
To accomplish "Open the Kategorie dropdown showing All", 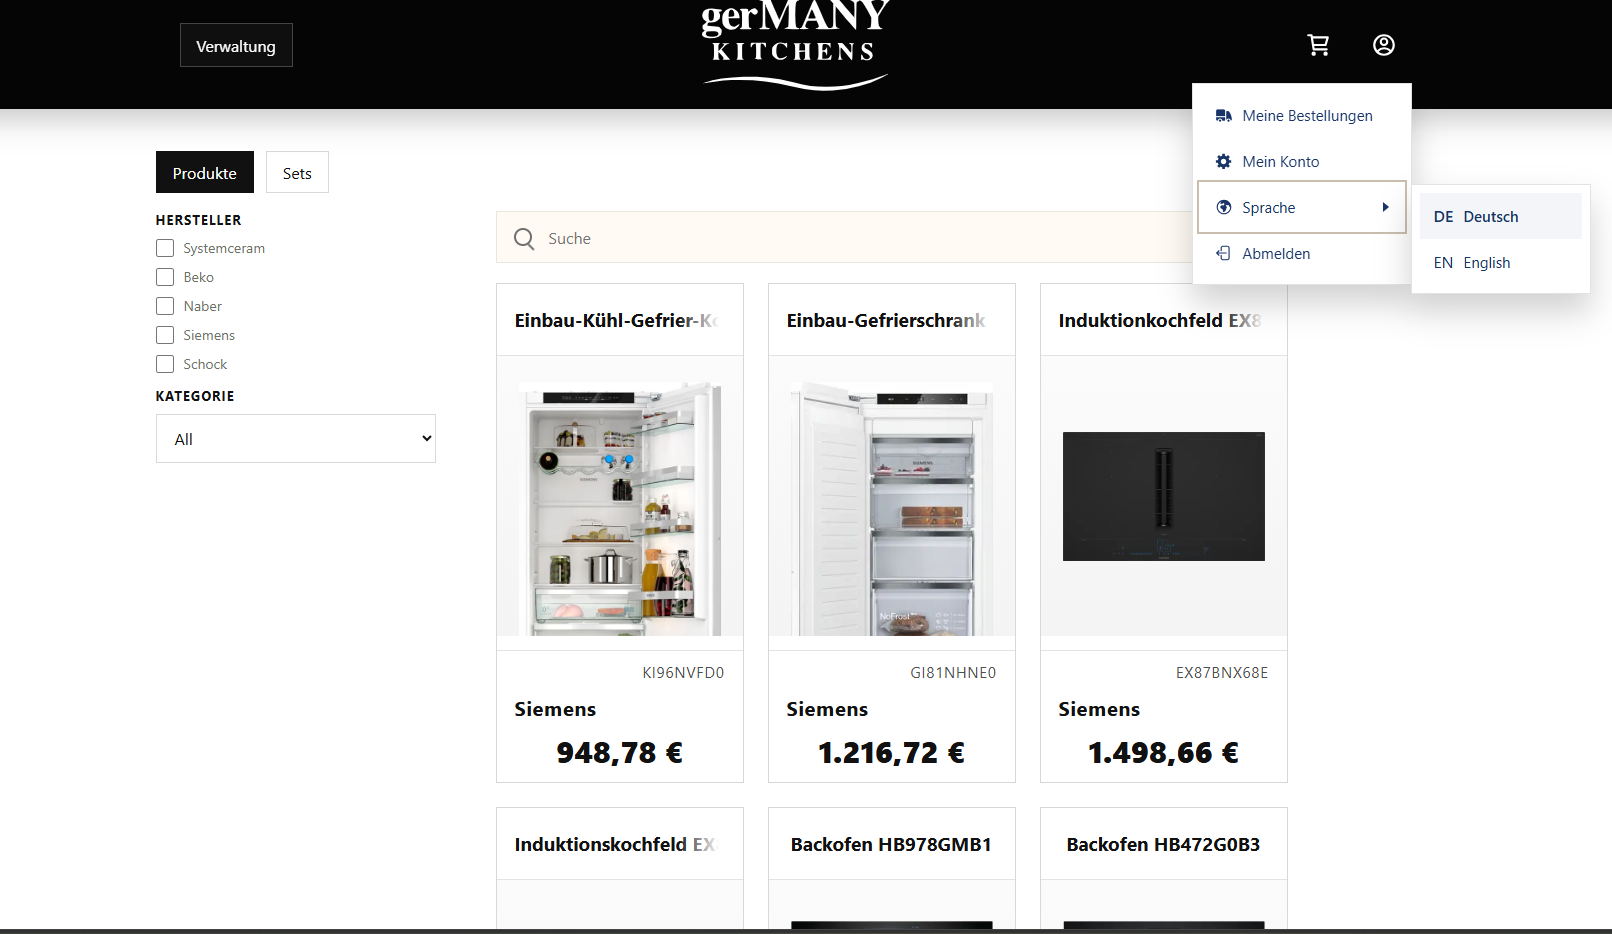I will 296,439.
